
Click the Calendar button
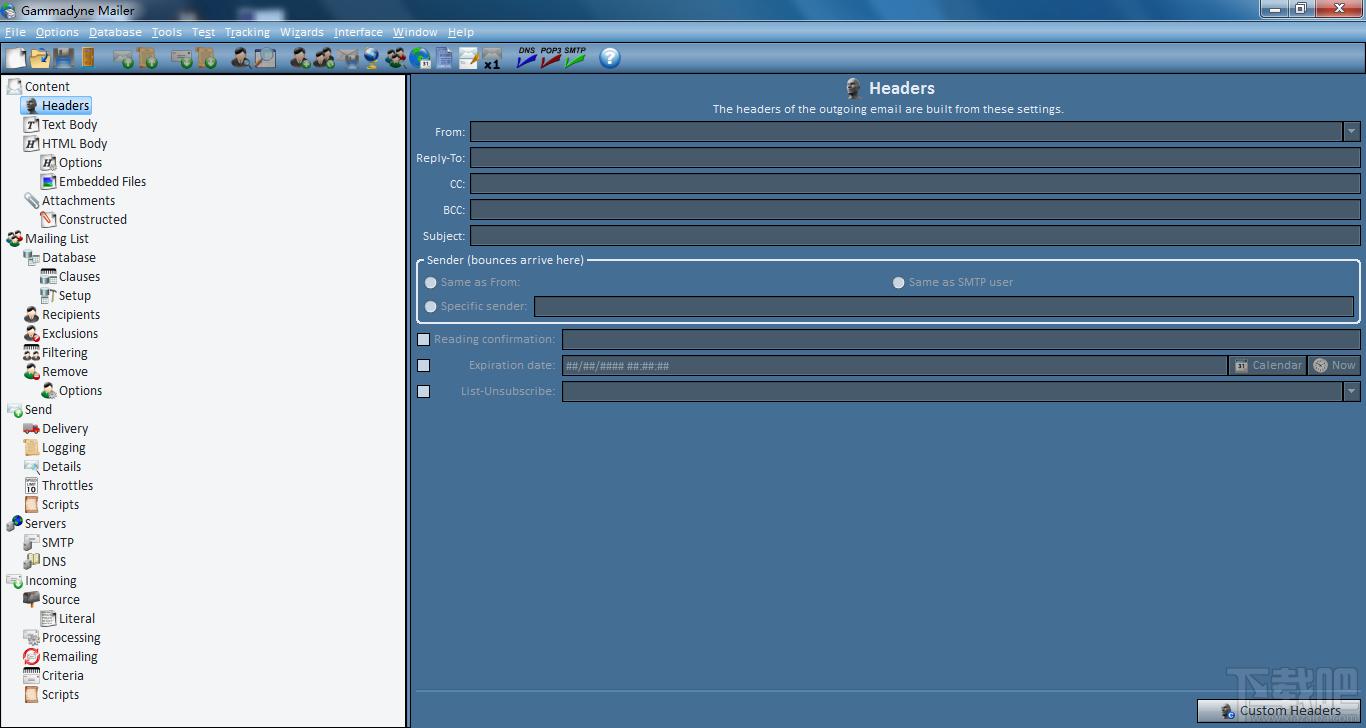pyautogui.click(x=1268, y=365)
